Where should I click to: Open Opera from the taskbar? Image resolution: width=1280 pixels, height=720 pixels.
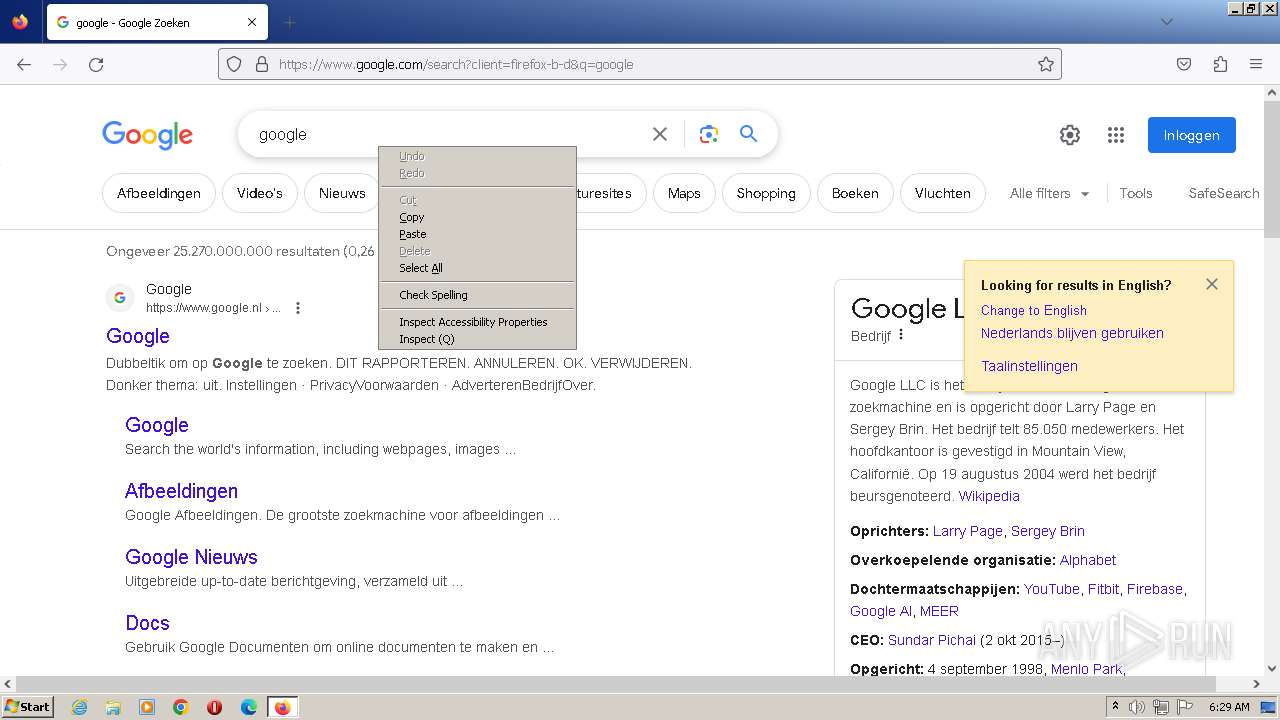tap(214, 707)
